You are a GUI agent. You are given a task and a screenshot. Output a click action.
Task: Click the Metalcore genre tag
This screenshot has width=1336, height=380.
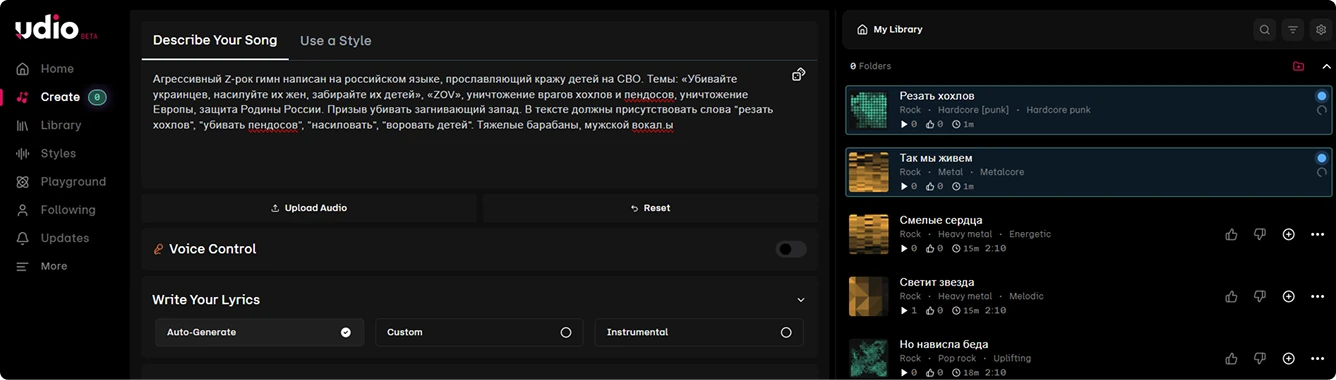(x=1002, y=172)
